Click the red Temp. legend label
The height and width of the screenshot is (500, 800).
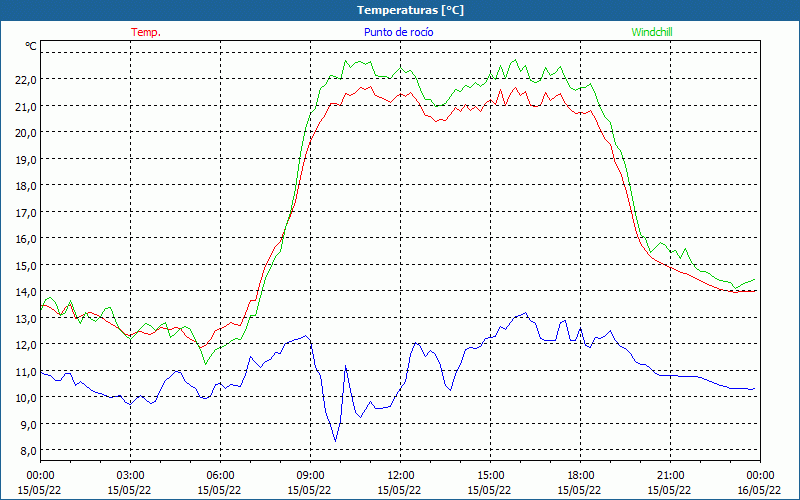[146, 32]
